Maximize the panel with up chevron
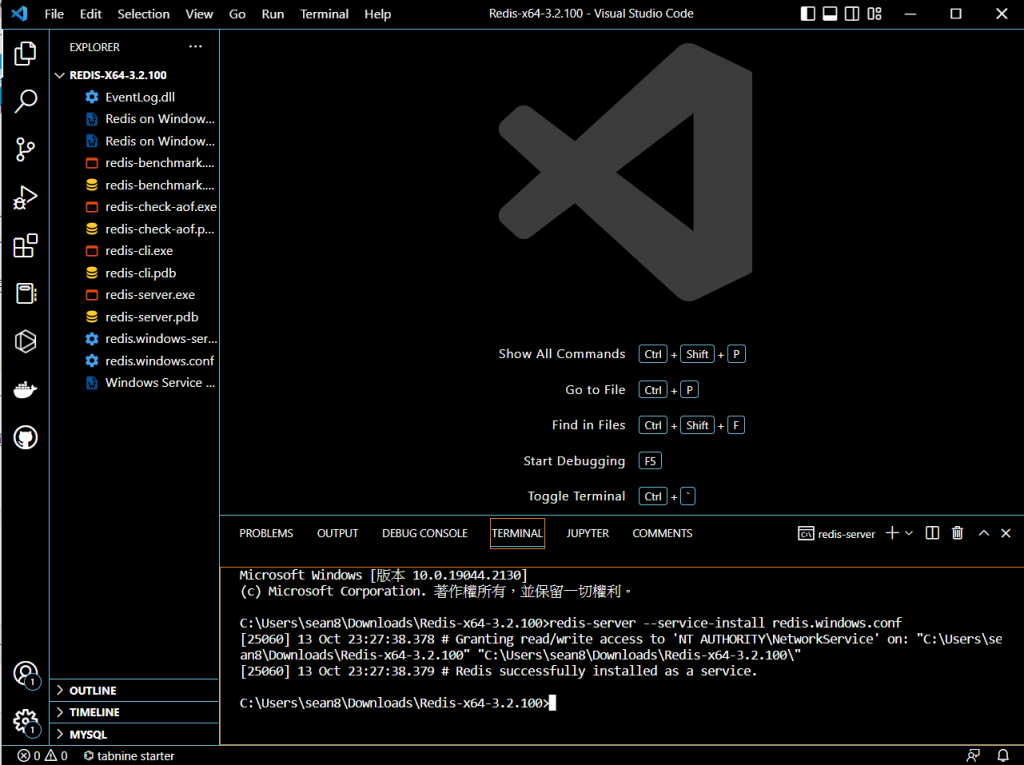 (x=984, y=533)
